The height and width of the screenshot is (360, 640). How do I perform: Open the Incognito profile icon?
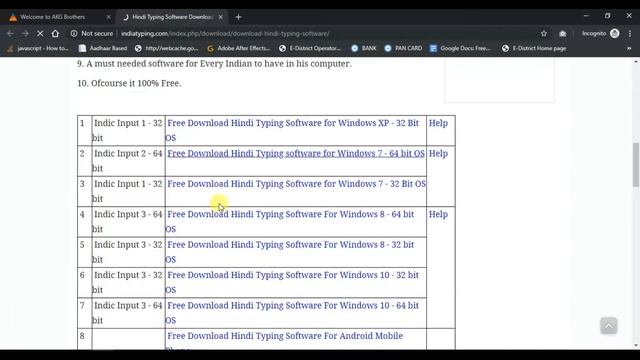[x=615, y=33]
